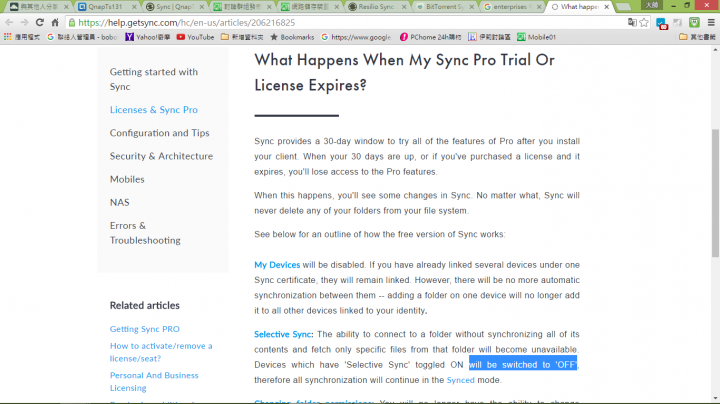Switch to the first tab with cloud icon
Image resolution: width=720 pixels, height=404 pixels.
(39, 7)
